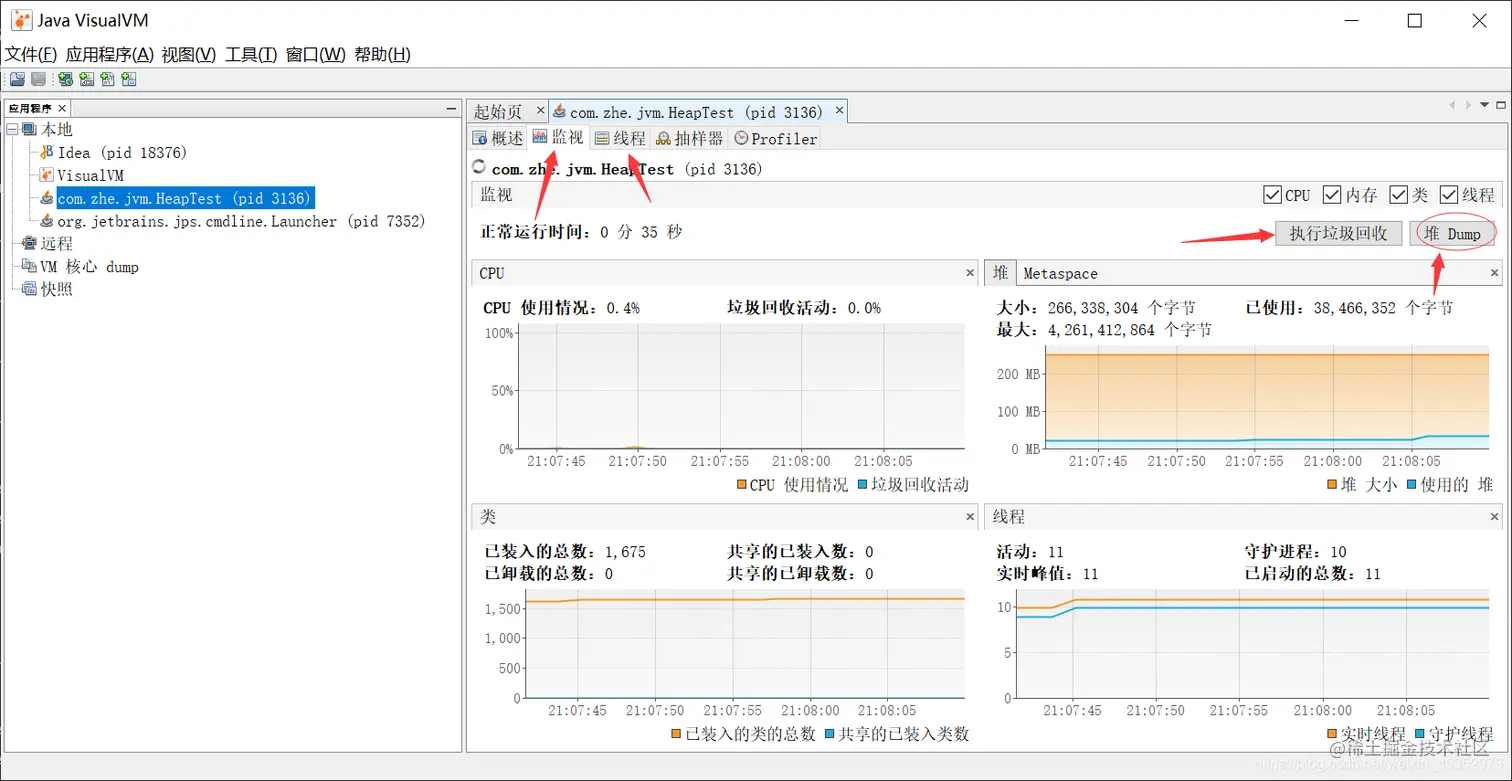Select org.jetbrains.jps.cmdline.Launcher (pid 7352)
Screen dimensions: 1512x781
click(241, 221)
